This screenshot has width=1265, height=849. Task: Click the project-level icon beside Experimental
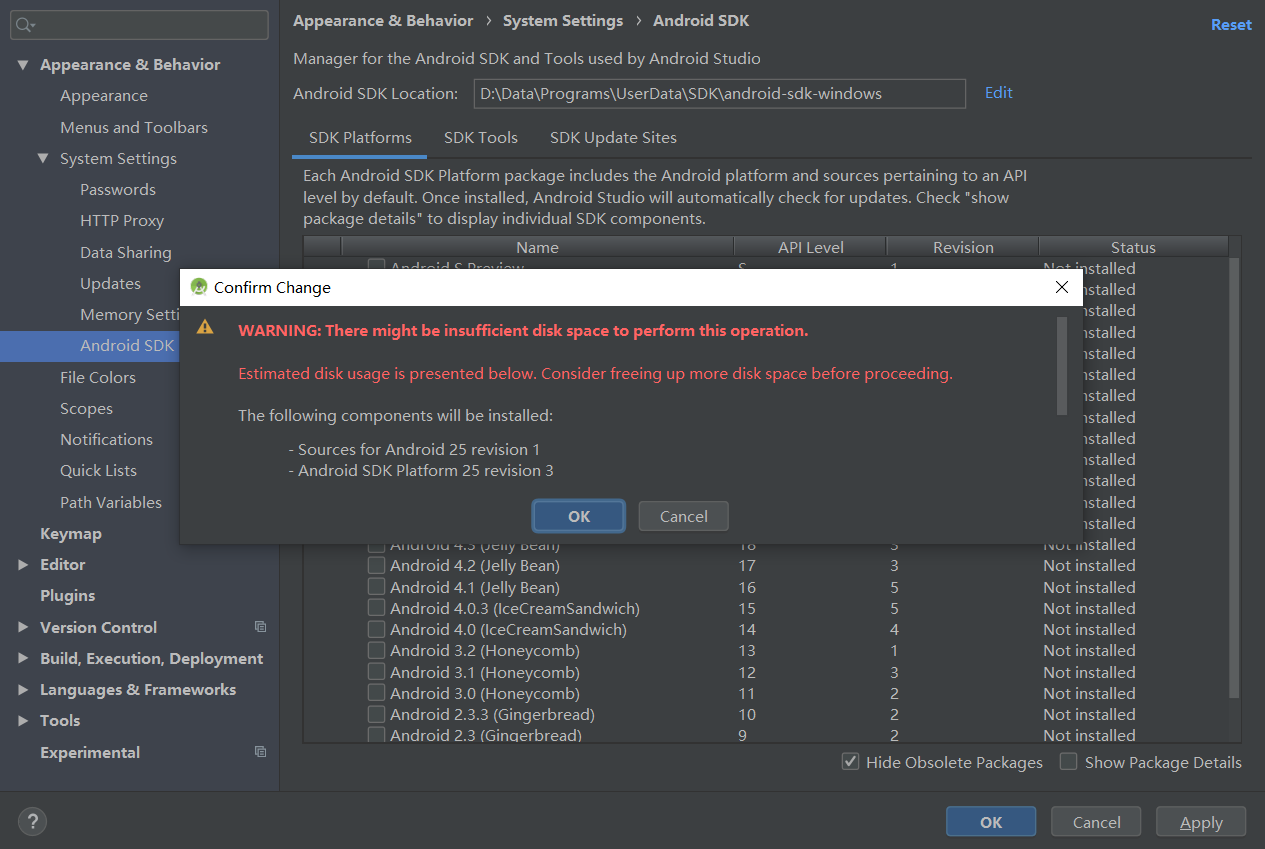(x=260, y=752)
